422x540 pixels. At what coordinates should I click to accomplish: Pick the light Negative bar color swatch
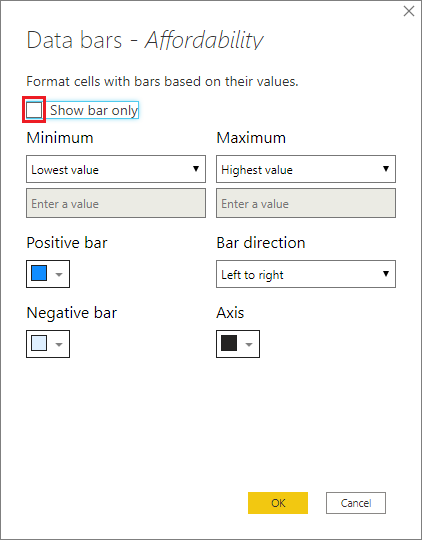39,344
